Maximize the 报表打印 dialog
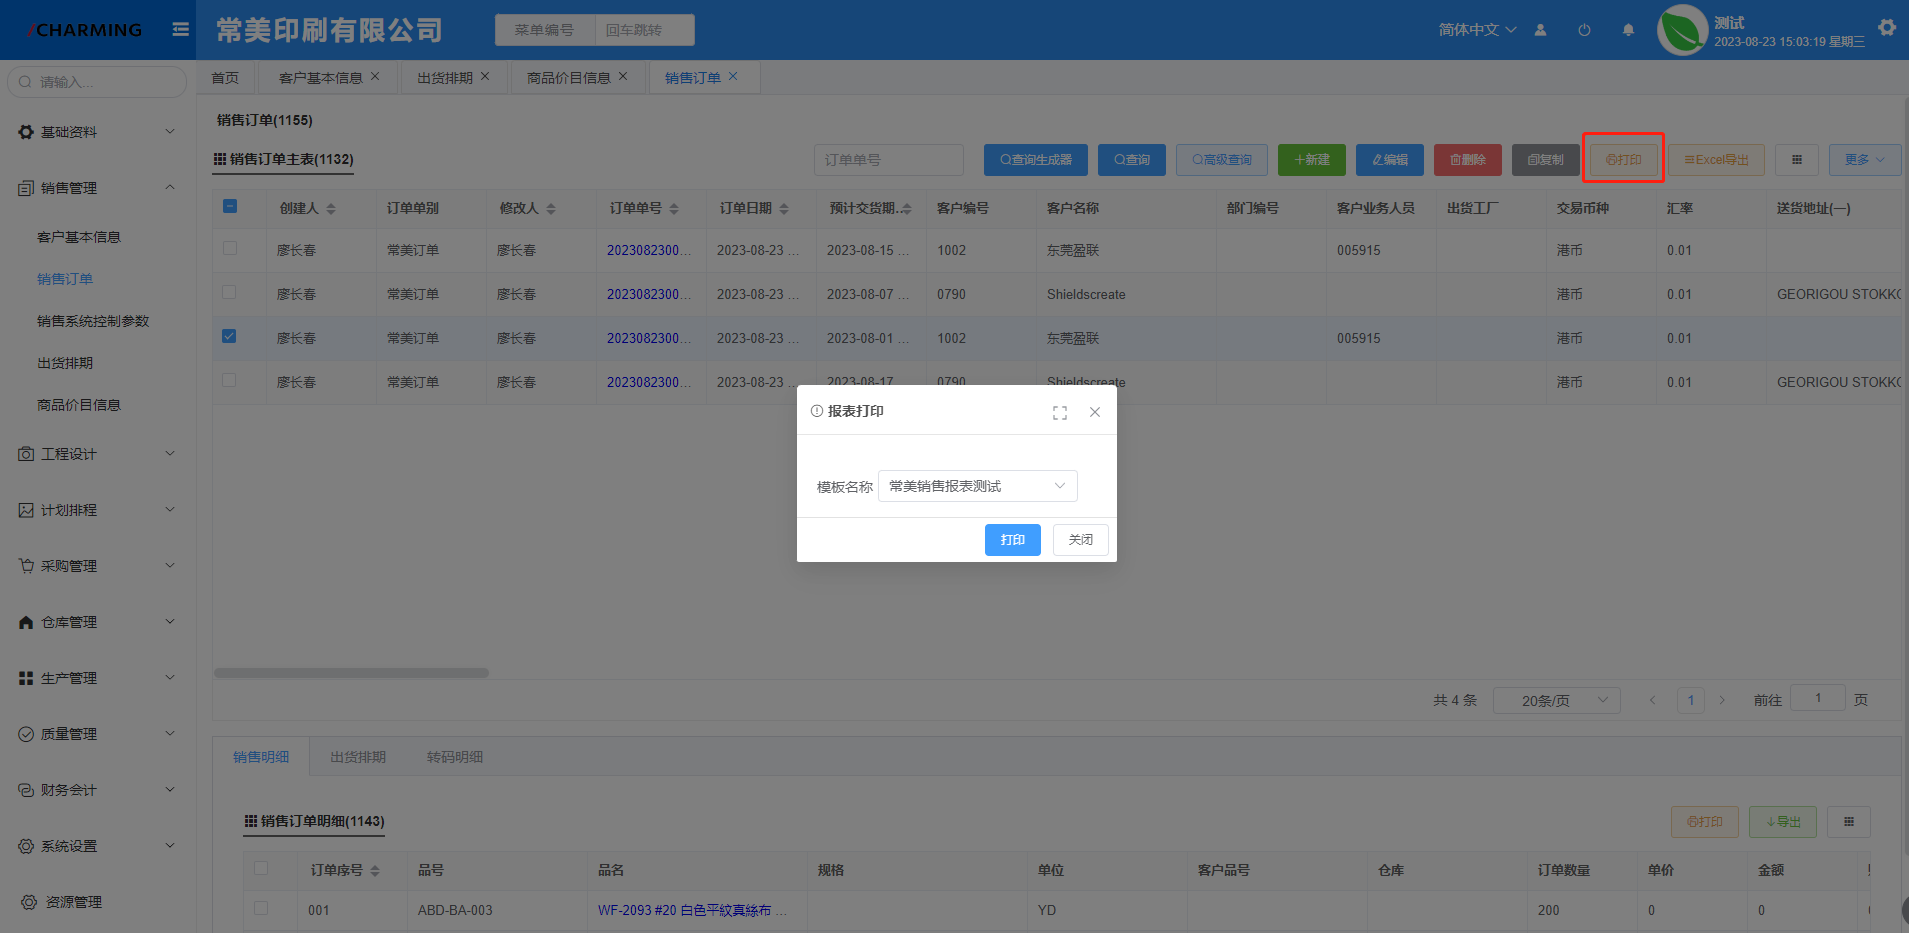The height and width of the screenshot is (933, 1909). click(1060, 412)
